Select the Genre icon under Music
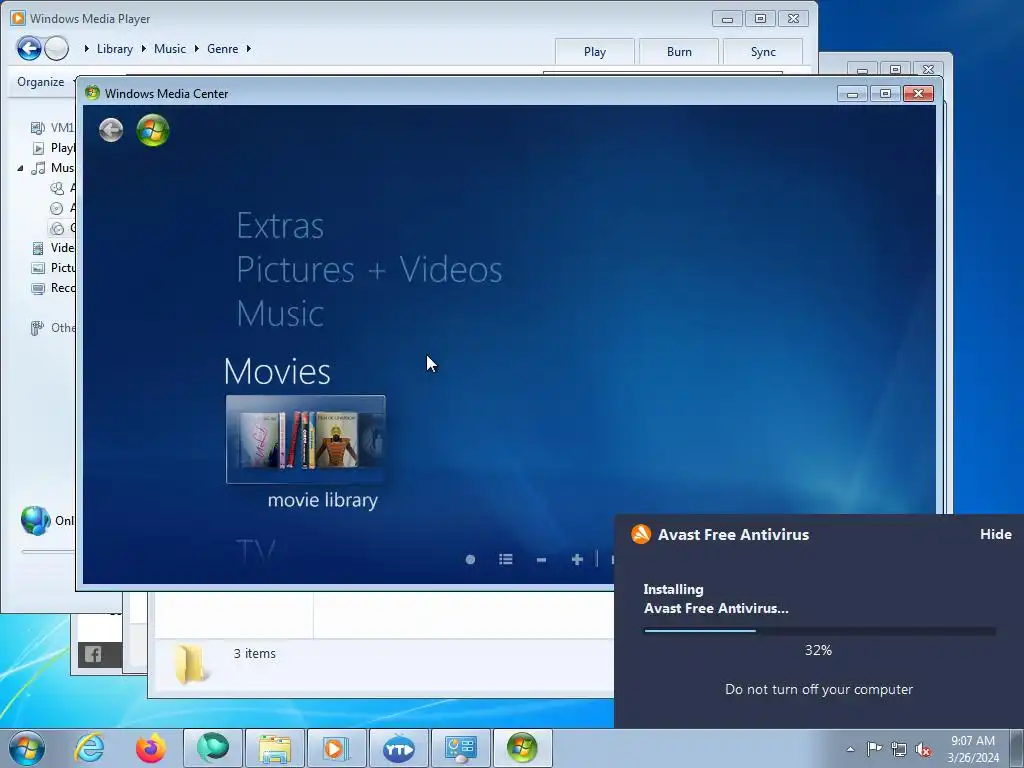1024x768 pixels. 57,229
